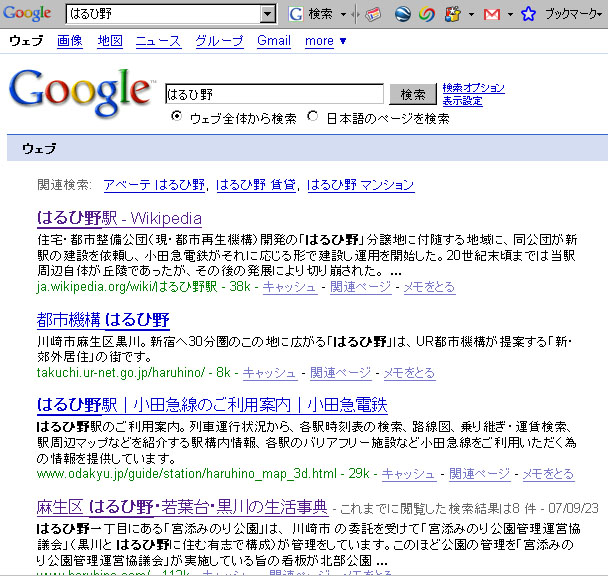Screen dimensions: 608x576
Task: Switch to the 地図 tab
Action: coord(110,41)
